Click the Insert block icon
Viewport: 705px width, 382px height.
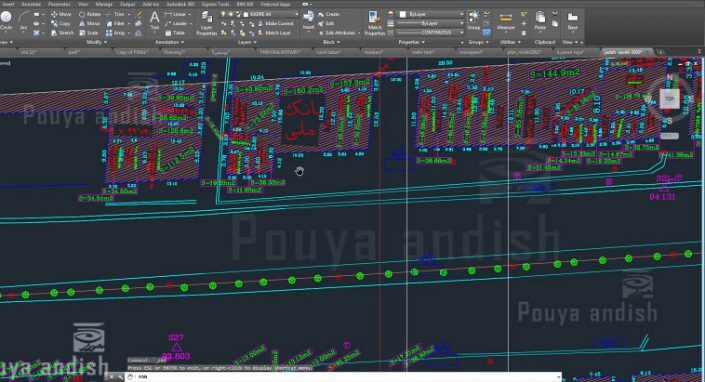(308, 20)
